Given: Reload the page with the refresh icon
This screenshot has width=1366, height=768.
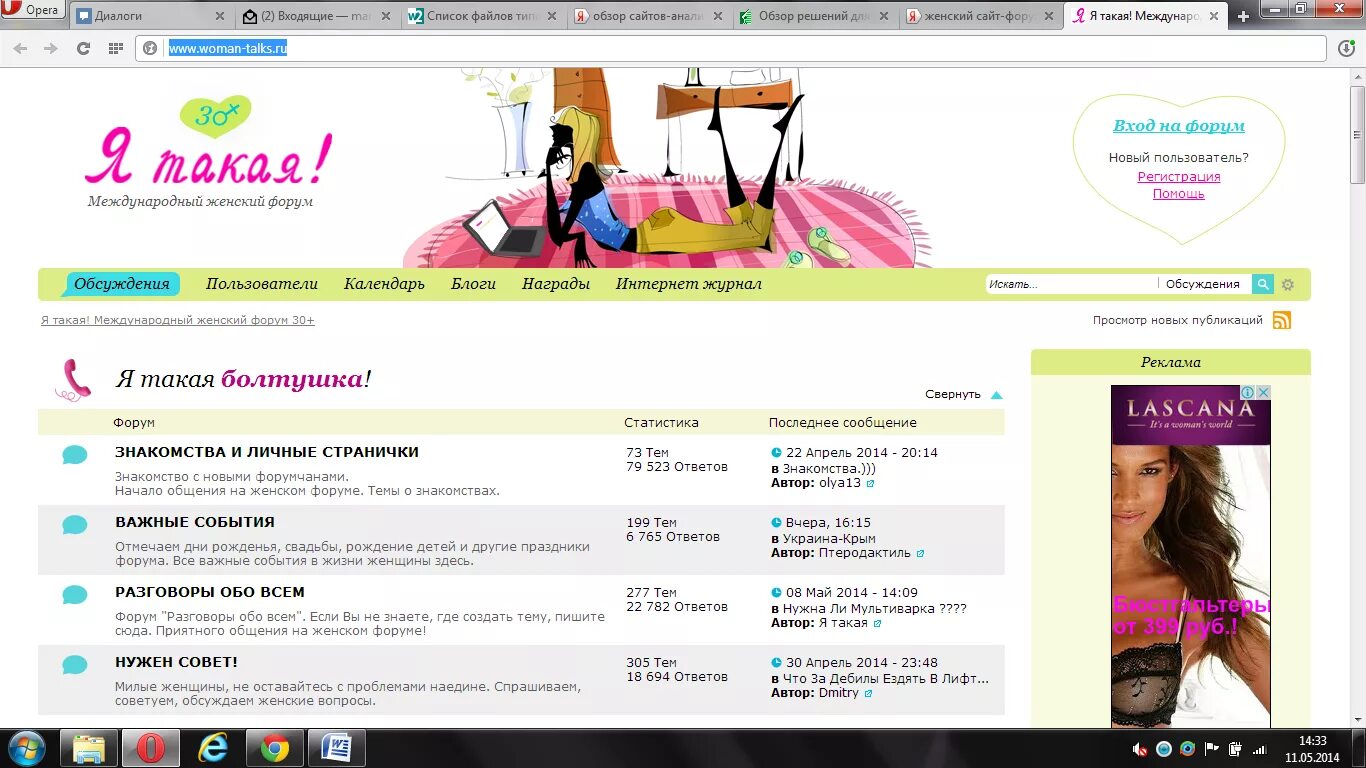Looking at the screenshot, I should (x=84, y=48).
